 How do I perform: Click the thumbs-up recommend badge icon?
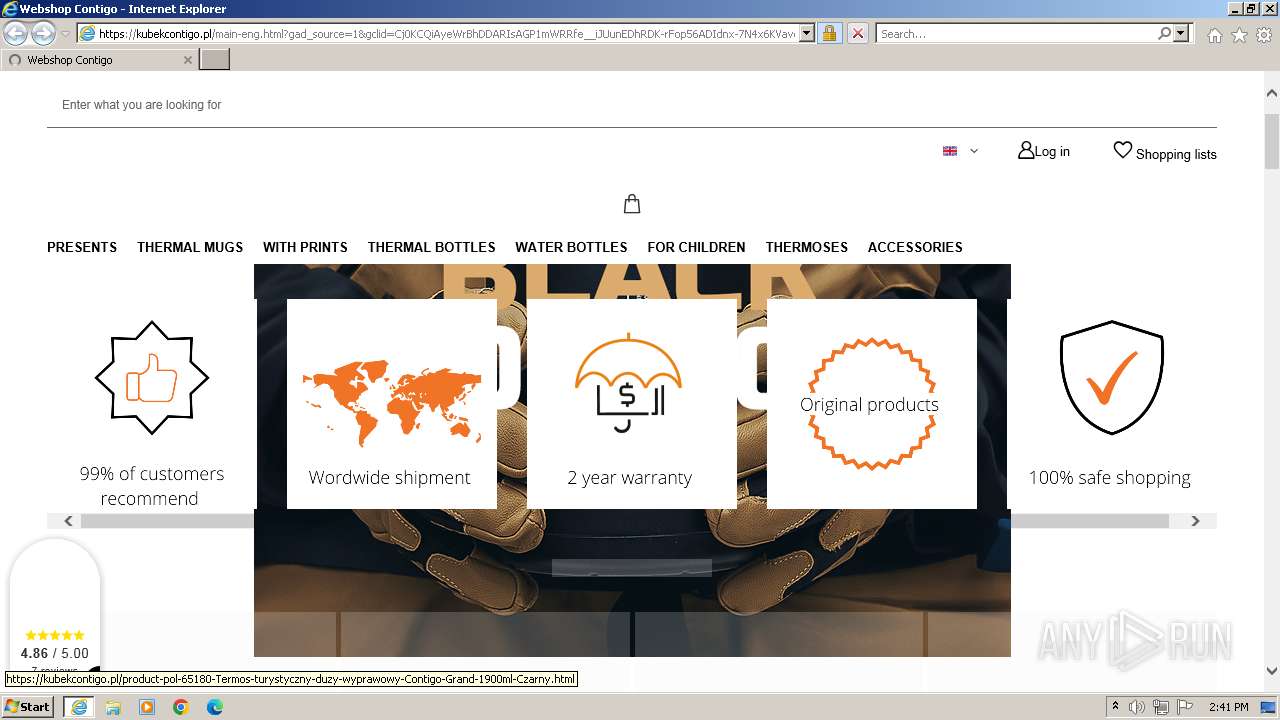point(152,378)
